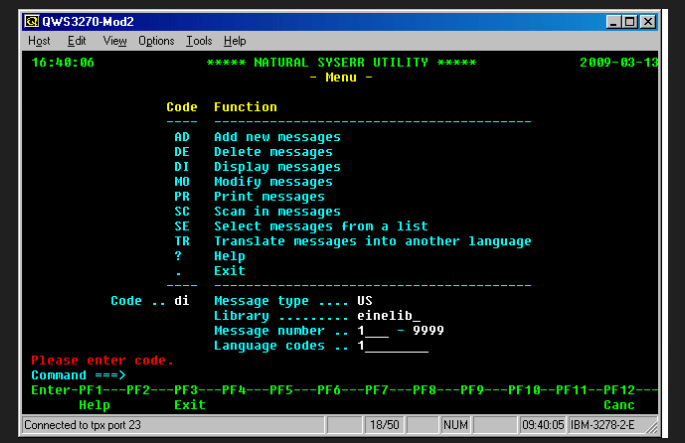Open the Host menu
685x443 pixels.
tap(39, 41)
